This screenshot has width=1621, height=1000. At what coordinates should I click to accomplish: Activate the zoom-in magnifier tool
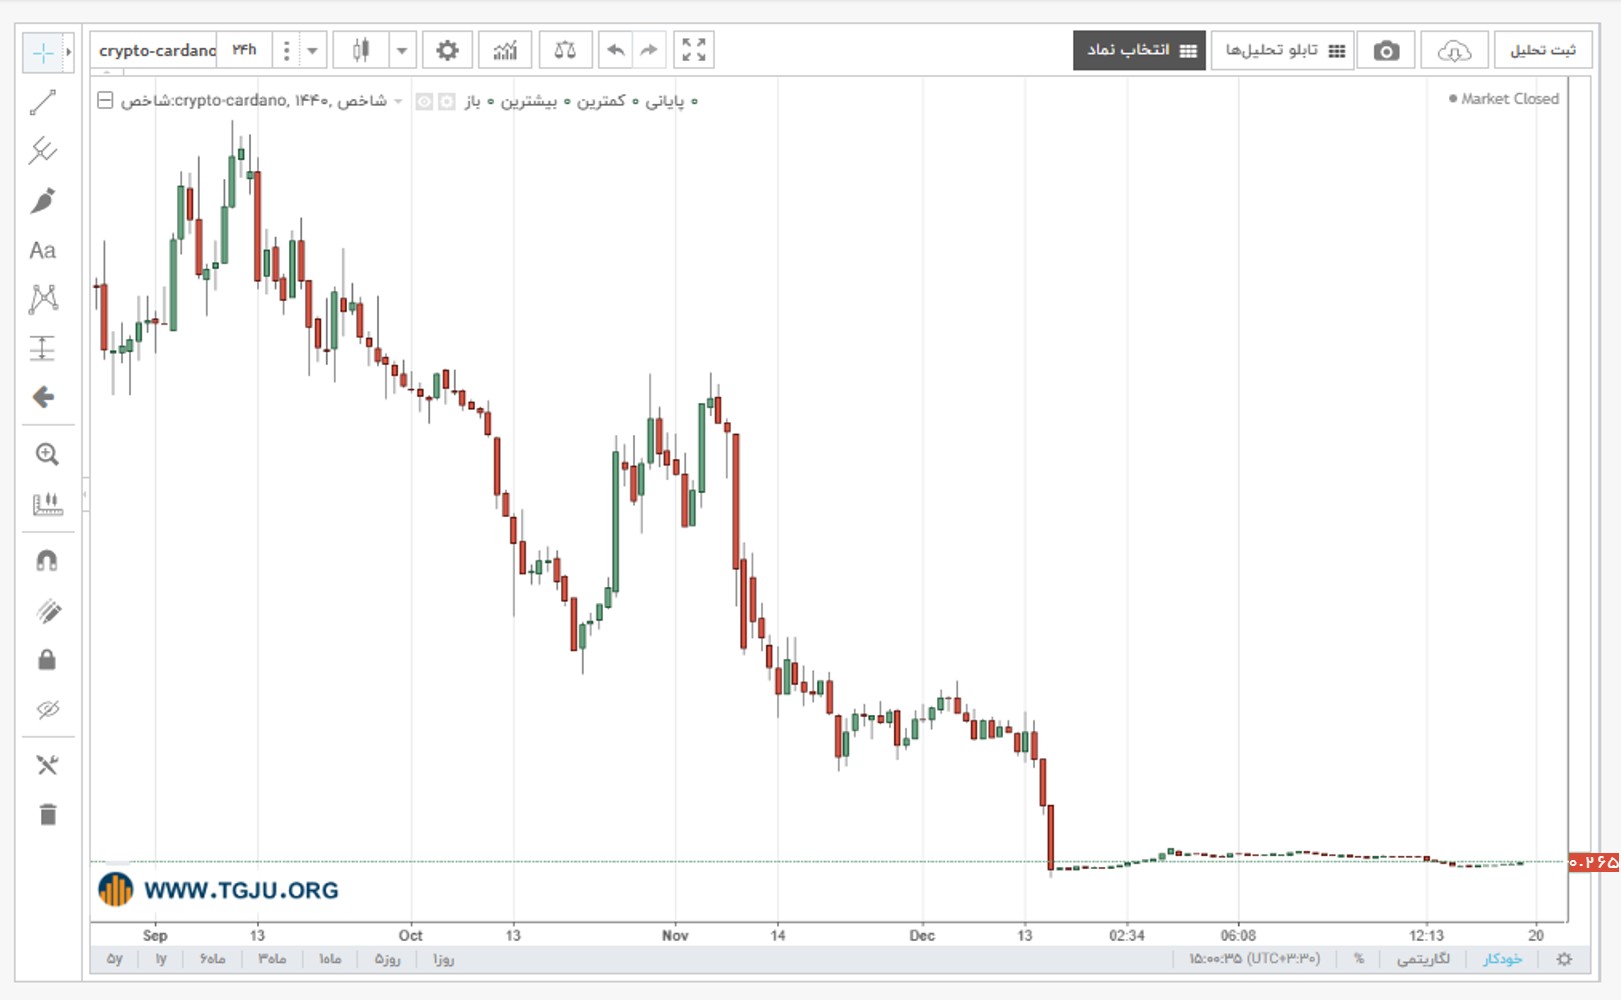(x=46, y=454)
